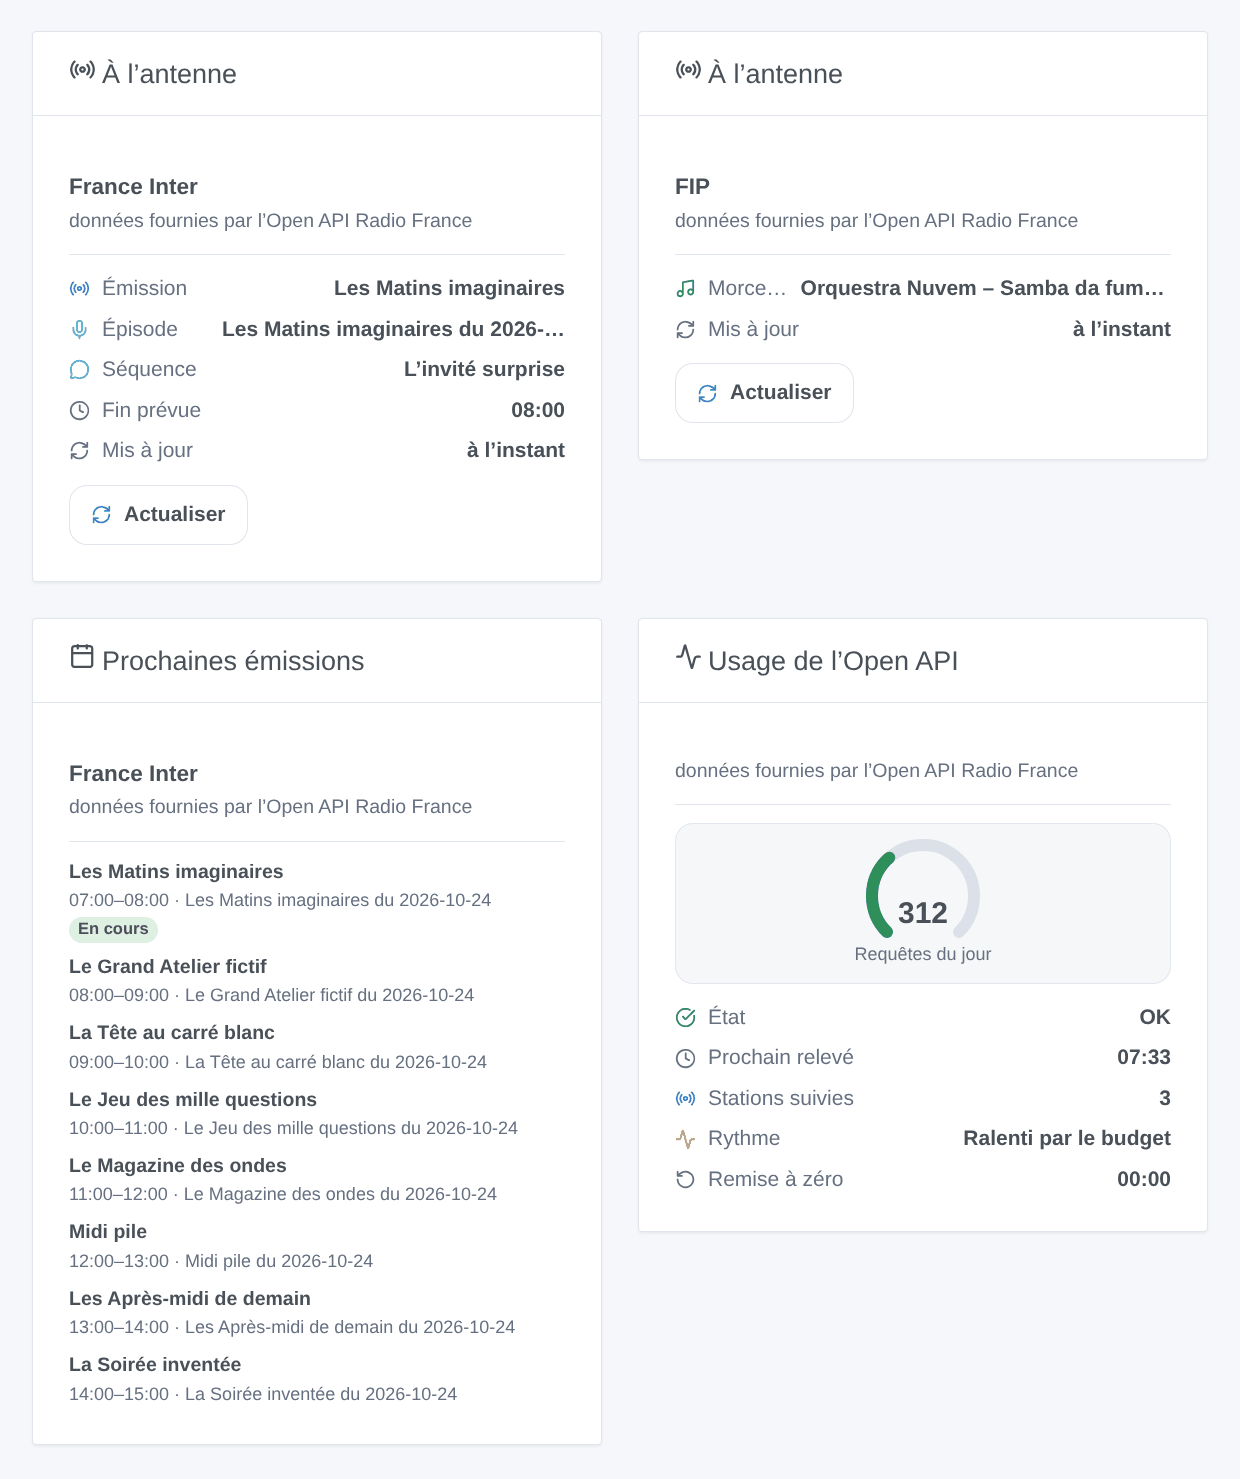Select La Tête au carré blanc entry
Screen dimensions: 1240x1479
click(317, 1047)
